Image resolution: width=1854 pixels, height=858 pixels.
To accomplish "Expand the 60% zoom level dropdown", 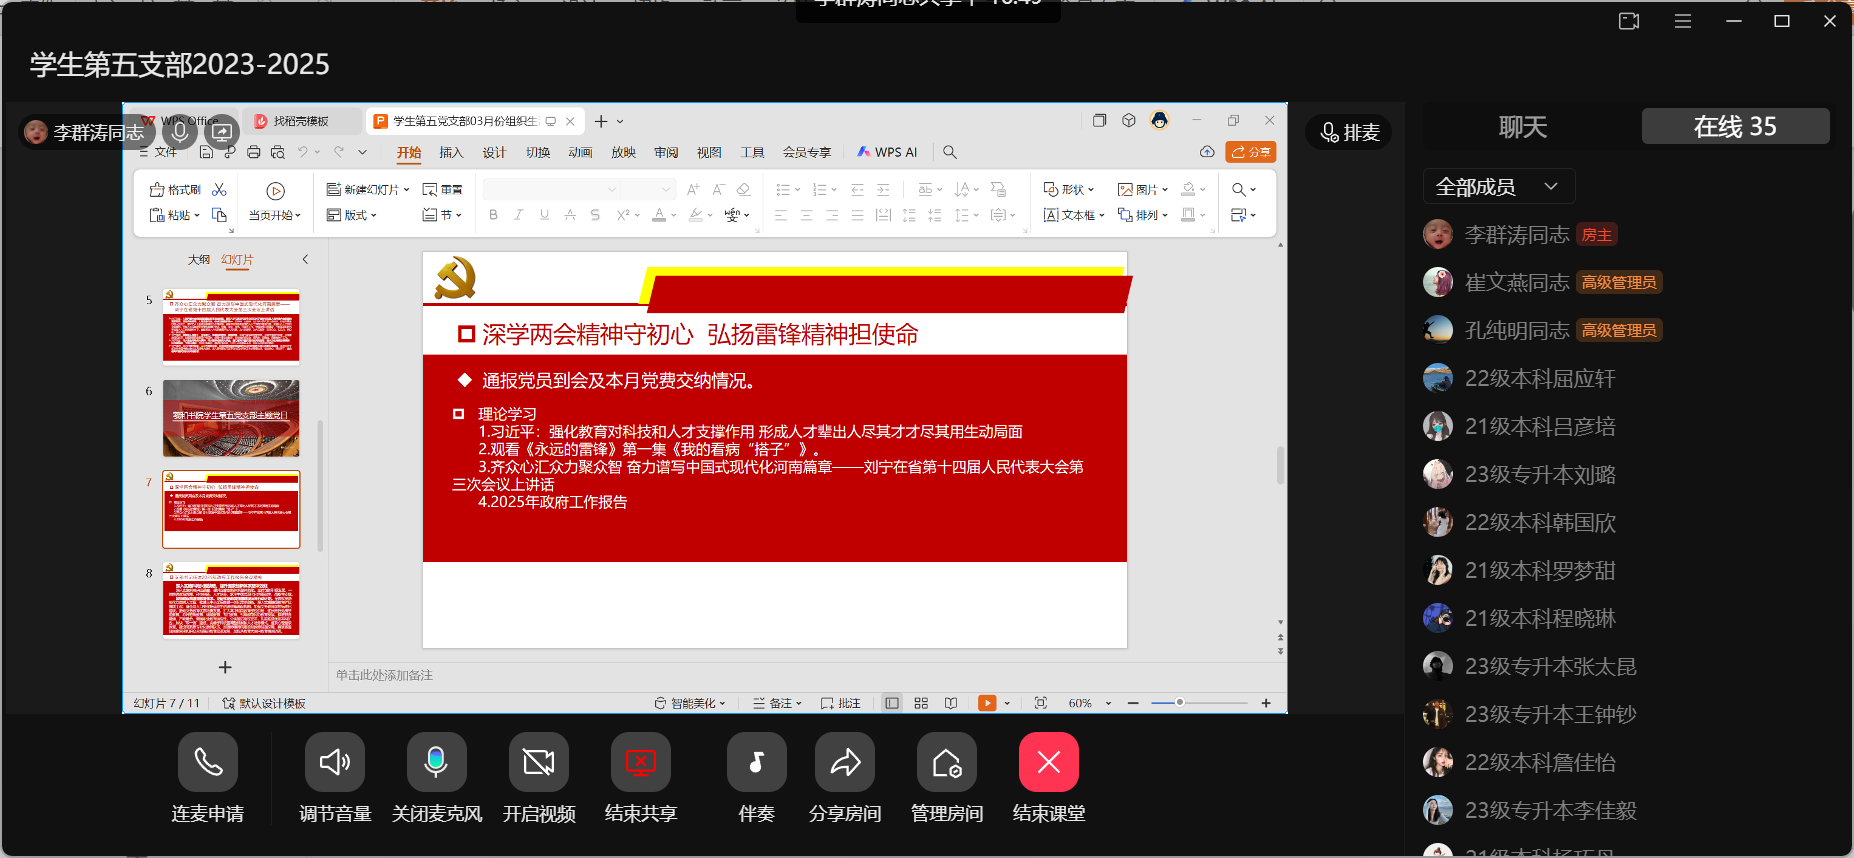I will point(1108,704).
